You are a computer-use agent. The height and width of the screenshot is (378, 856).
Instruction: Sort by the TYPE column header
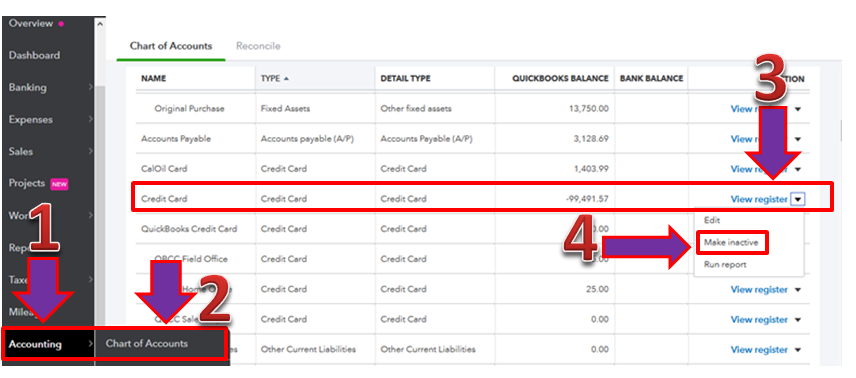275,79
